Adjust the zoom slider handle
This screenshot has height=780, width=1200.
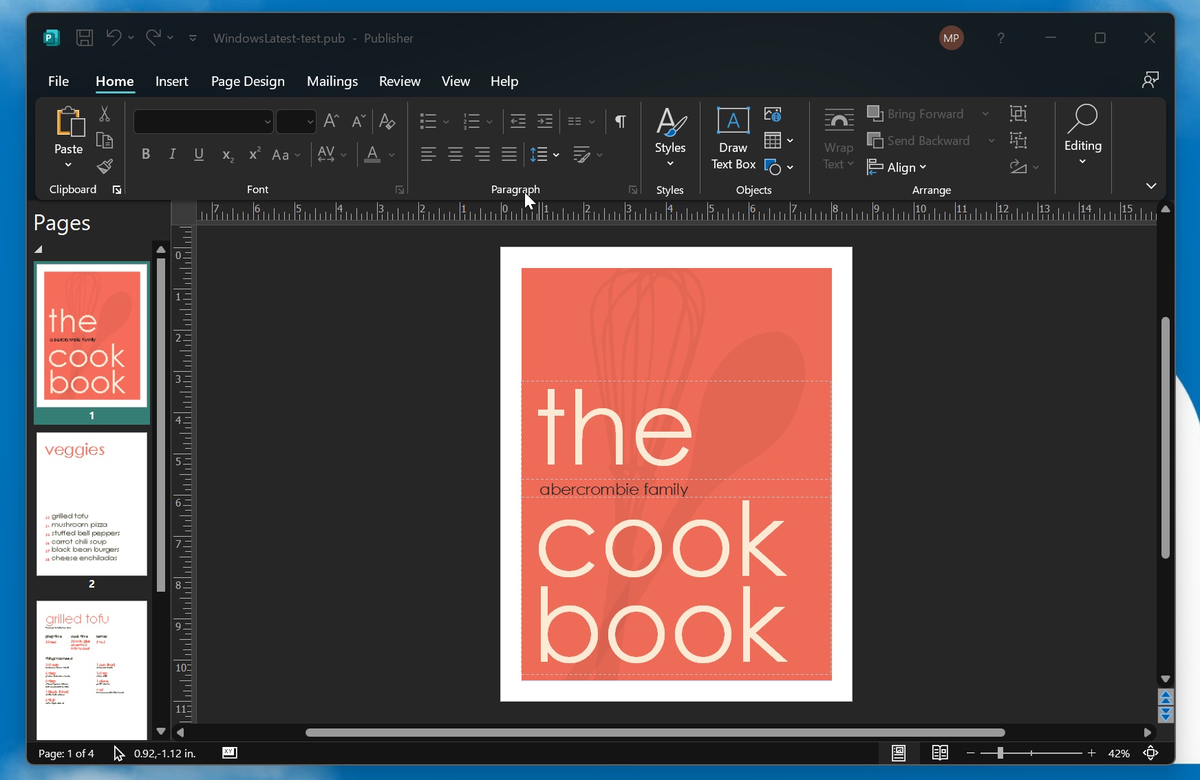pos(999,753)
